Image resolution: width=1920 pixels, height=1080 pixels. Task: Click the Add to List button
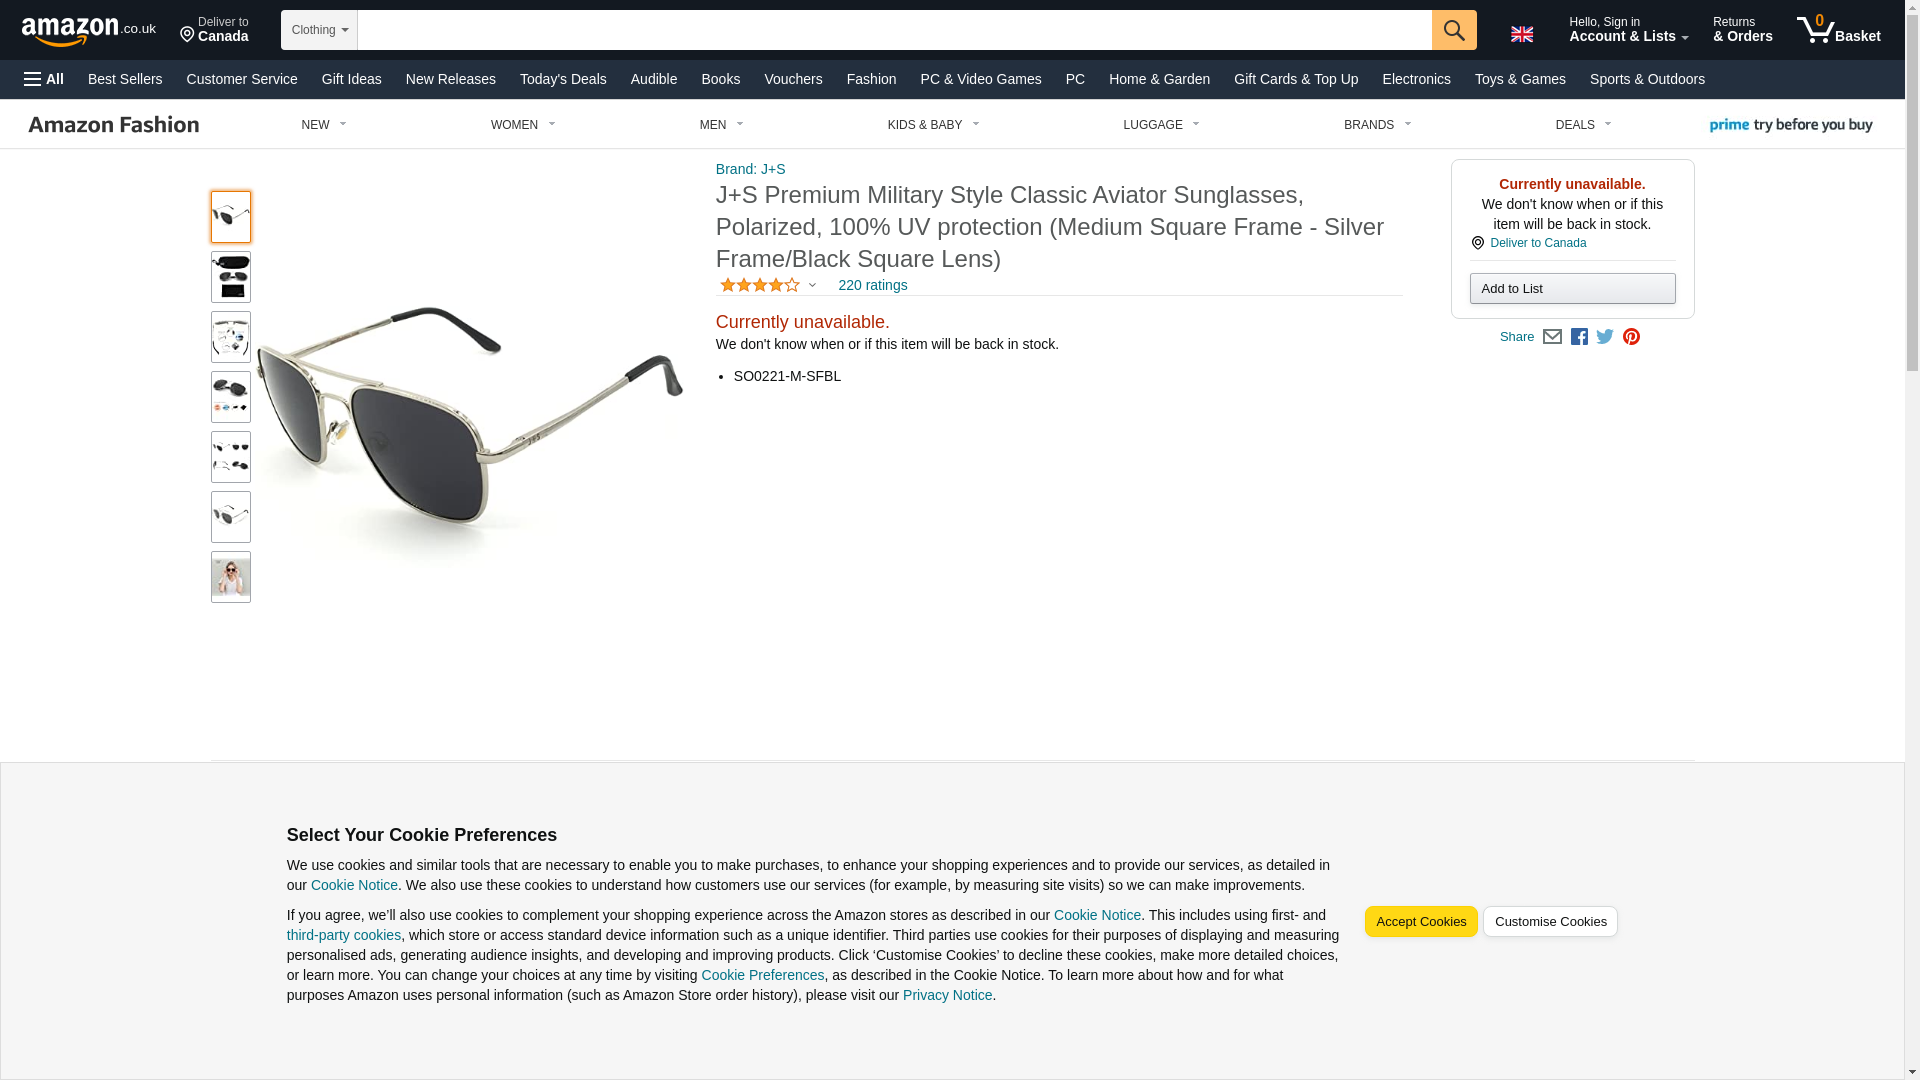[1572, 289]
